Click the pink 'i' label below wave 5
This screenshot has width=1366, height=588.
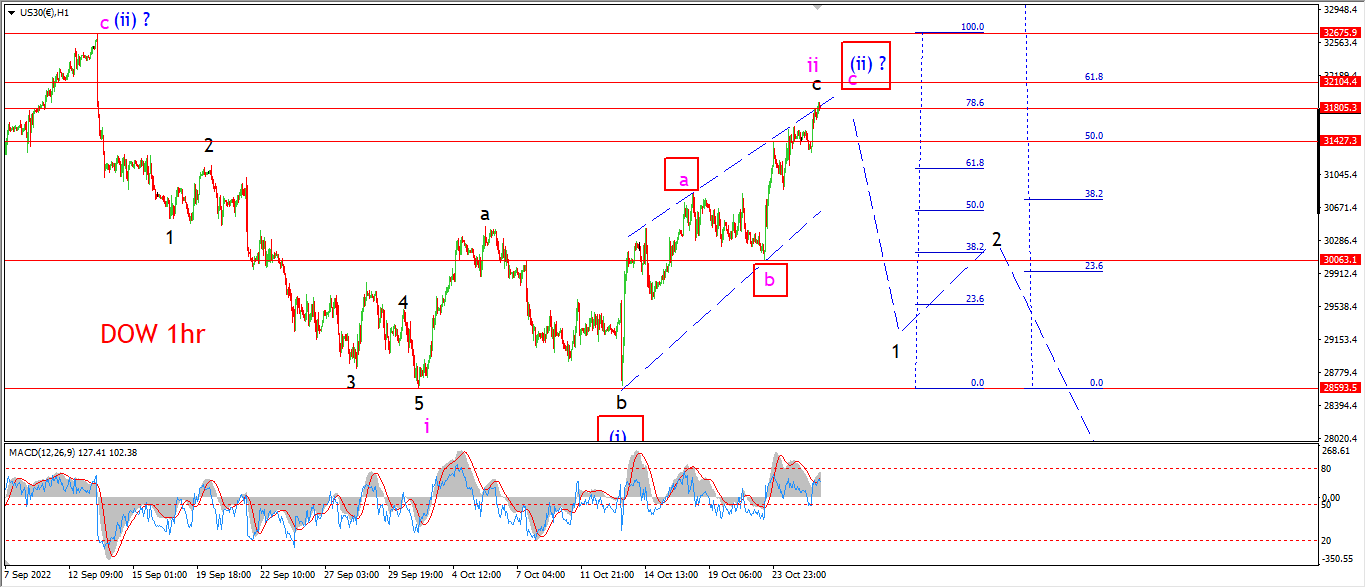coord(427,426)
